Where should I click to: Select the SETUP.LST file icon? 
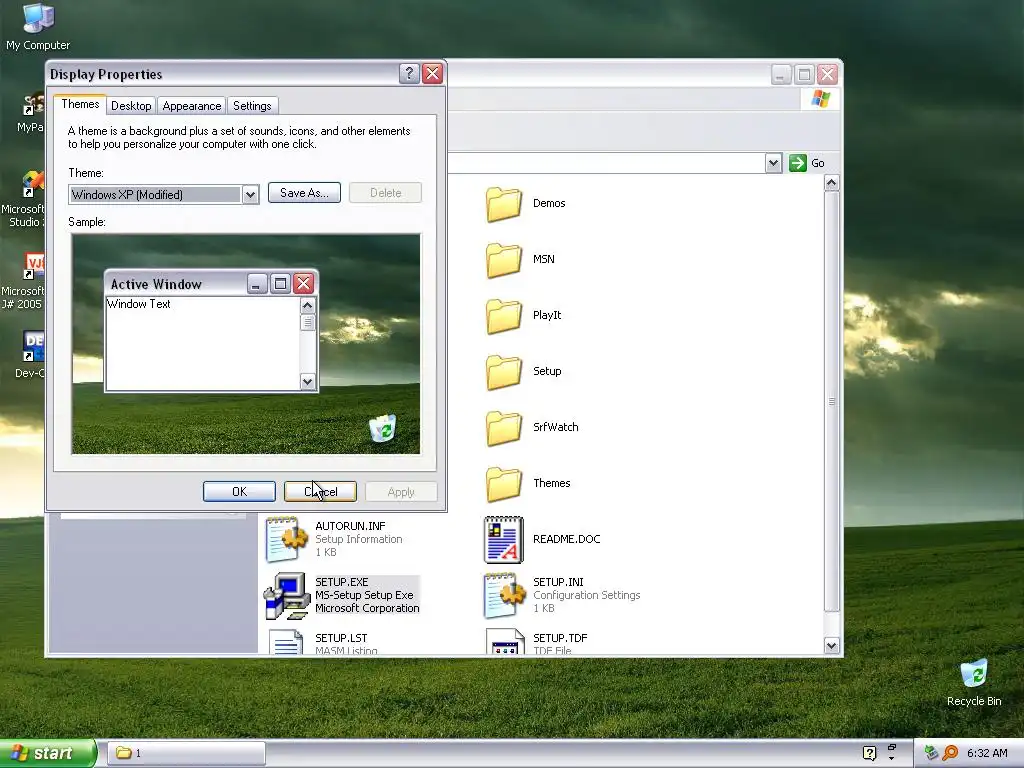click(286, 641)
